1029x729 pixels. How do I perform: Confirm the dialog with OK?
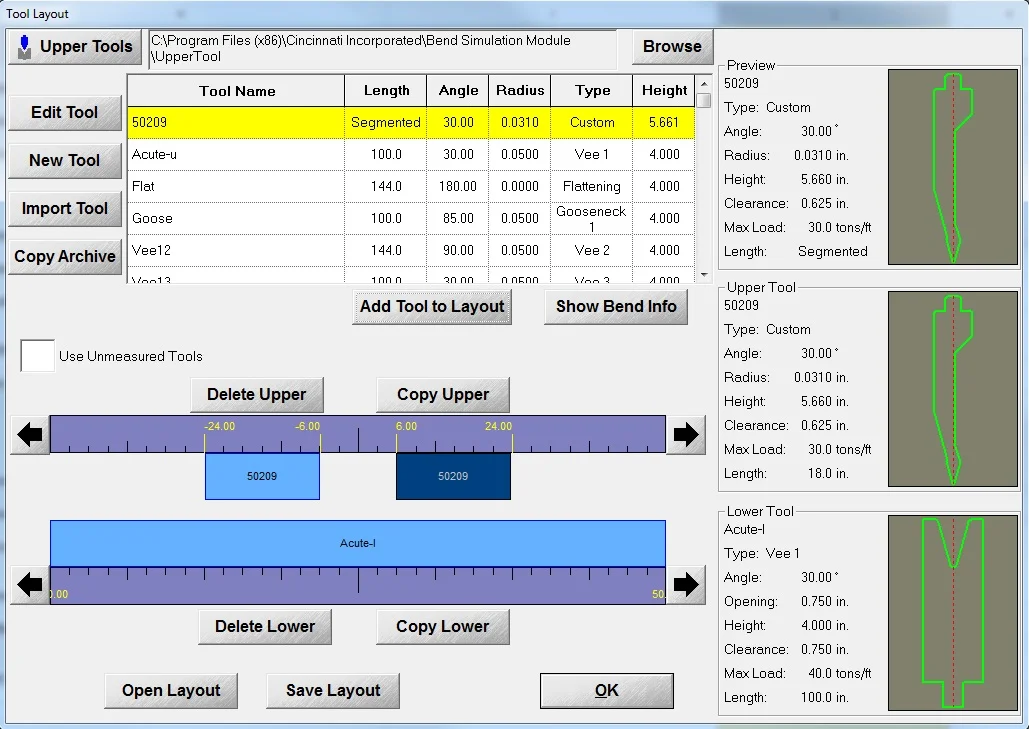[606, 690]
